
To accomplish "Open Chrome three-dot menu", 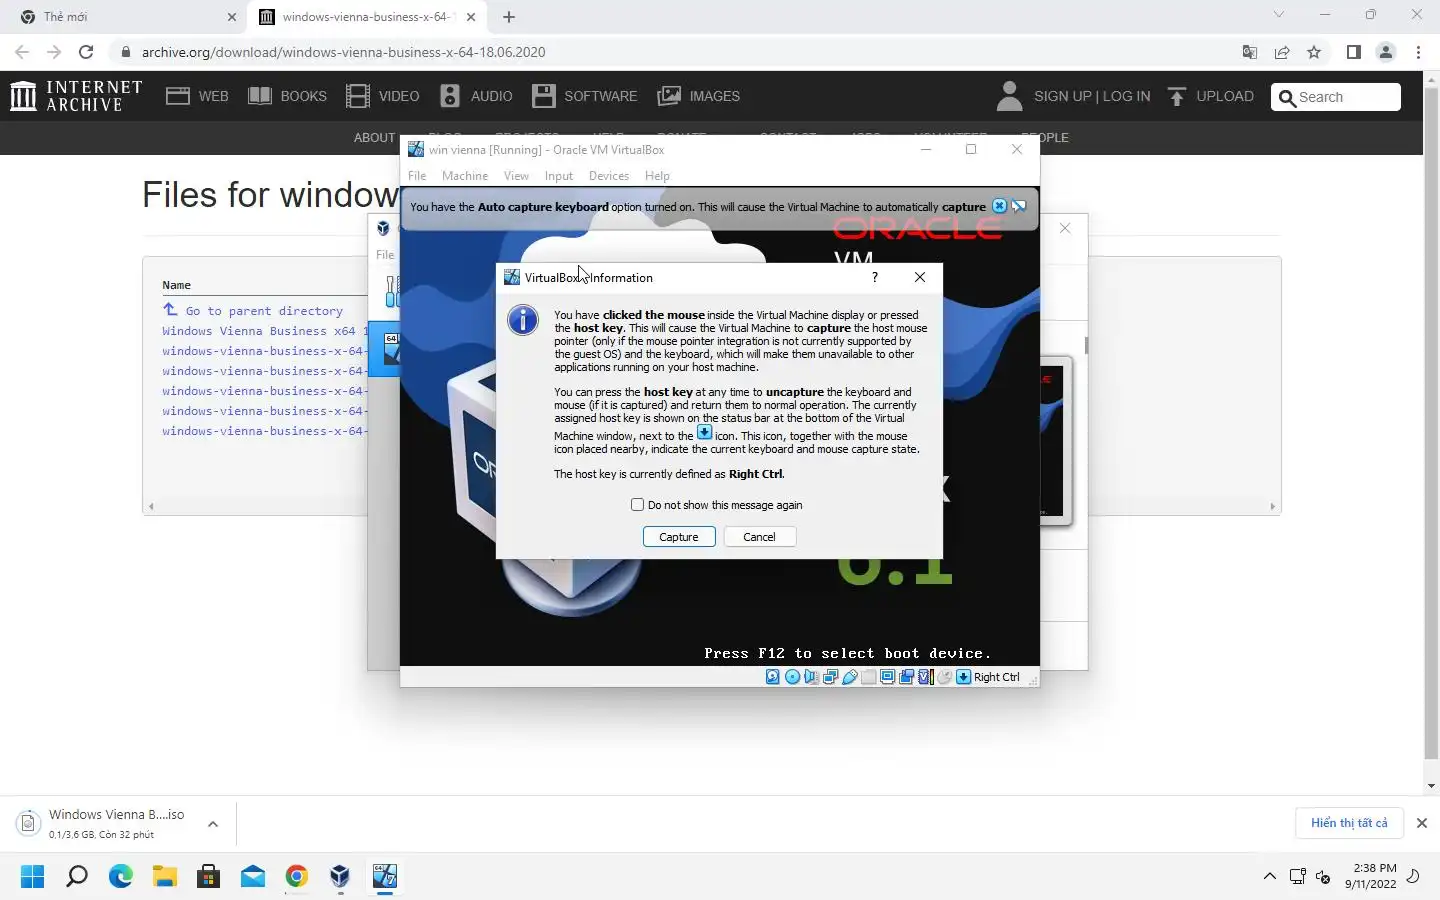I will (1418, 52).
